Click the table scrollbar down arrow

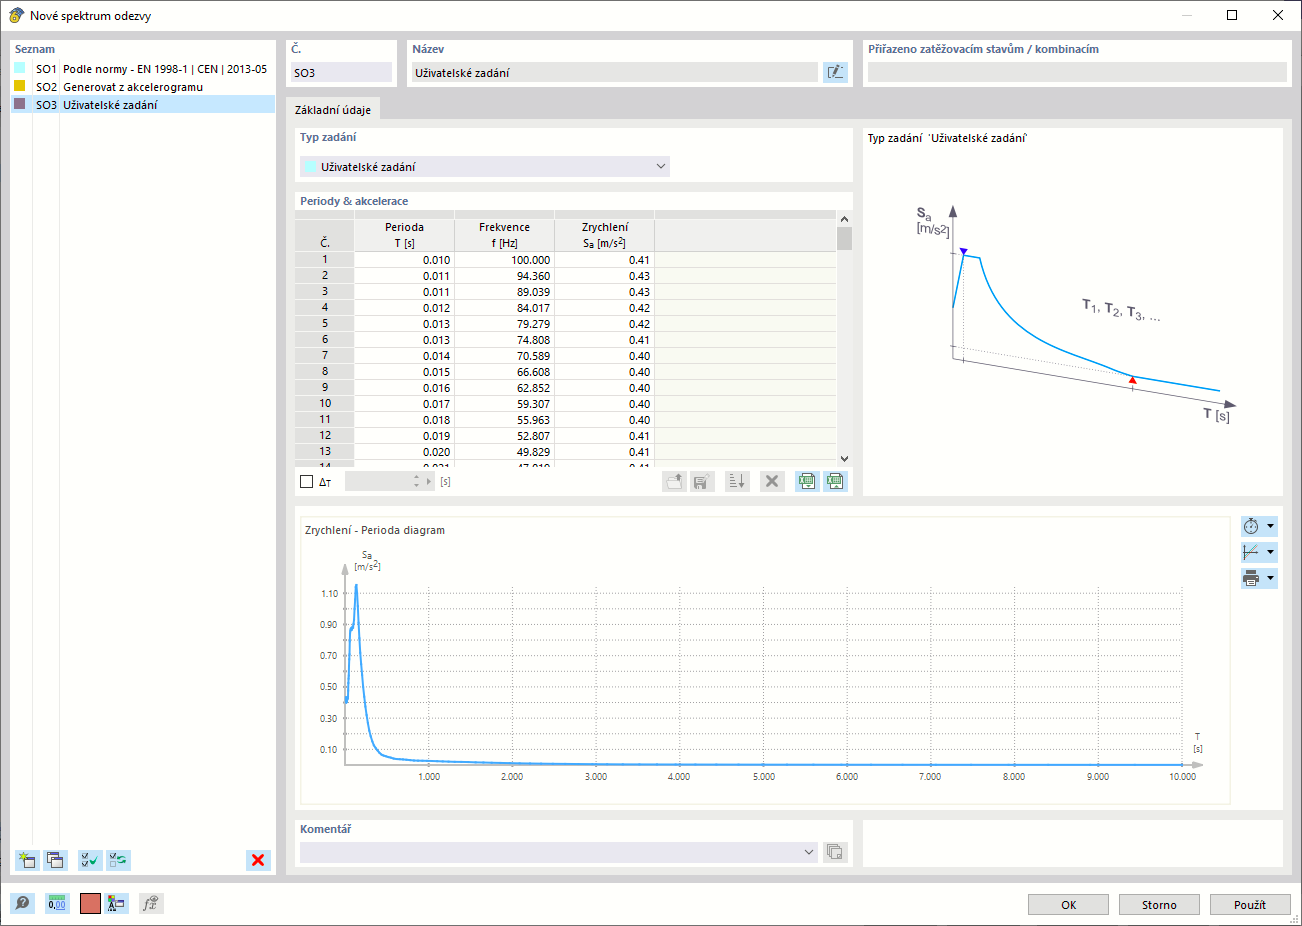pyautogui.click(x=844, y=458)
